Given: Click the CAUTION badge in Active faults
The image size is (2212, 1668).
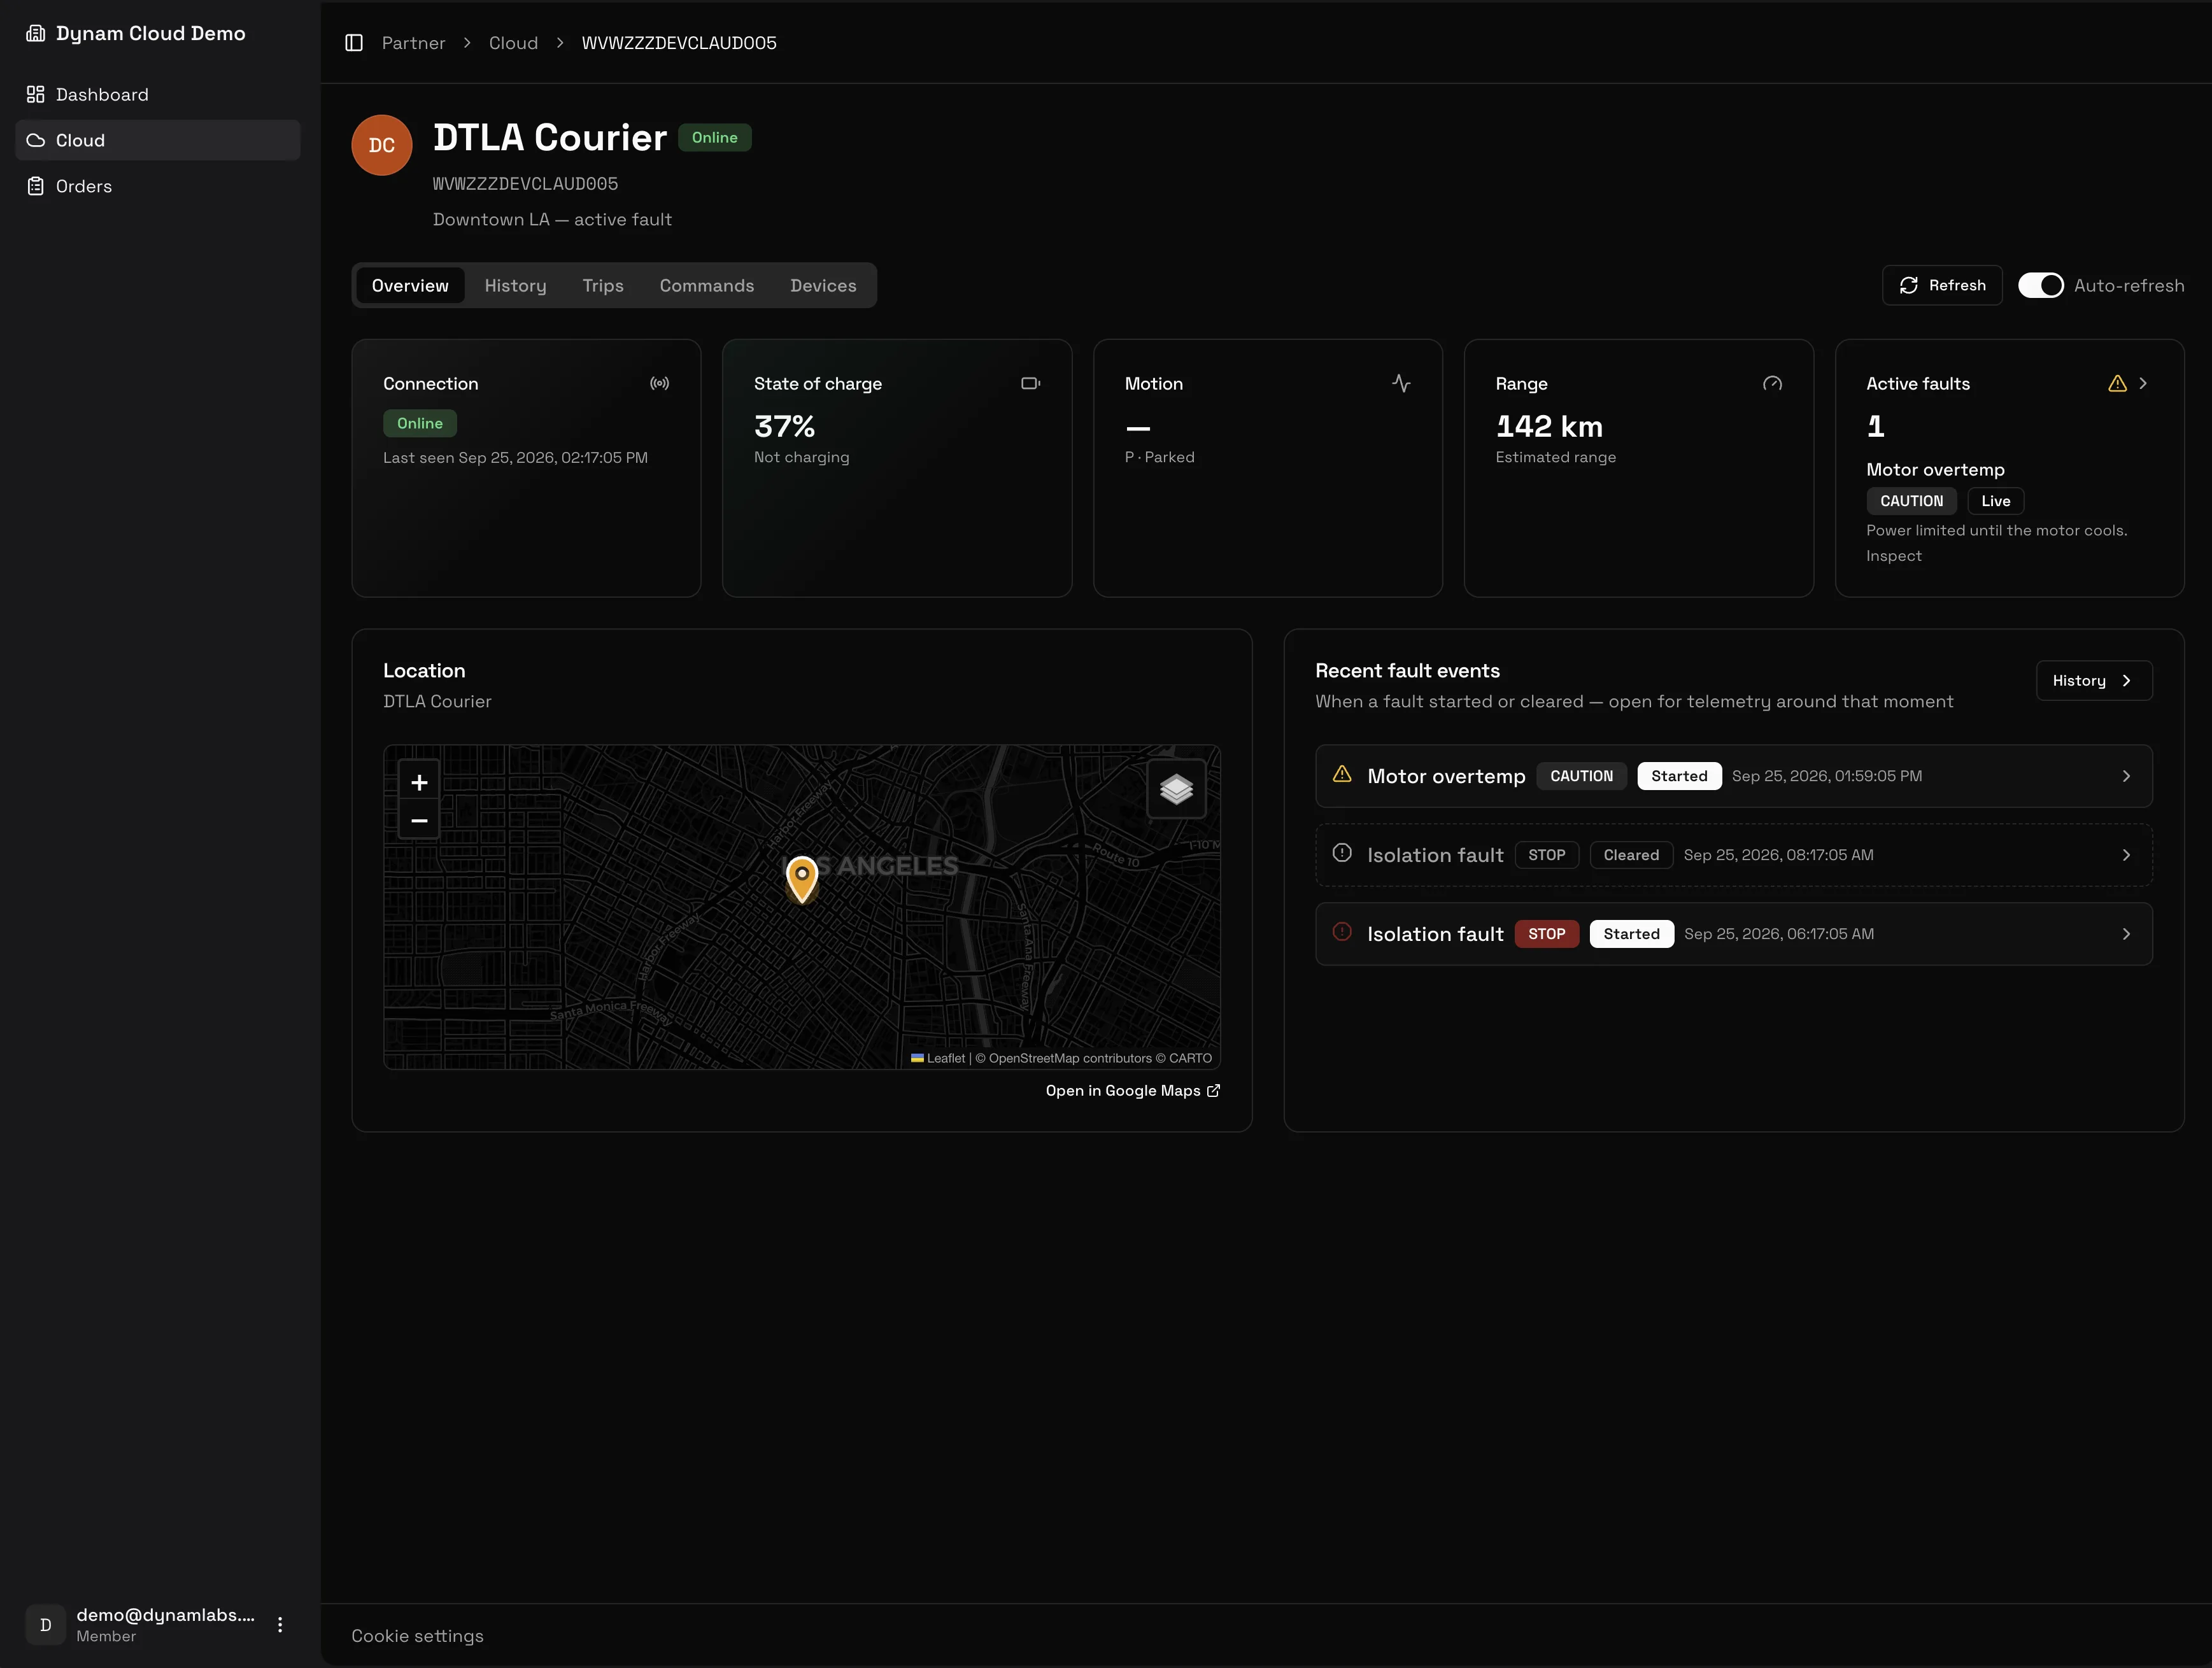Looking at the screenshot, I should (1911, 501).
